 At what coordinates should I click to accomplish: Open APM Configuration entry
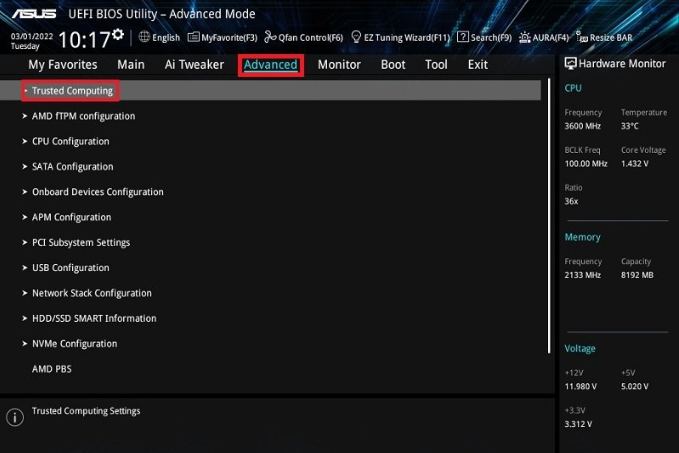coord(71,217)
